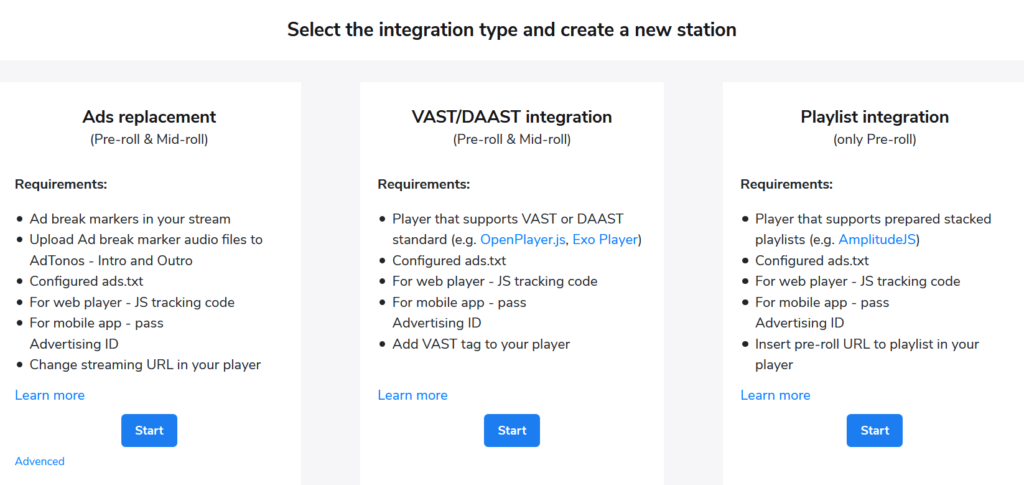Start the VAST/DAAST integration
The height and width of the screenshot is (485, 1024).
click(512, 430)
